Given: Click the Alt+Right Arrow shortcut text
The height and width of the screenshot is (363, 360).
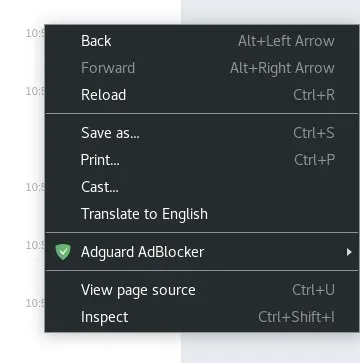Looking at the screenshot, I should (x=282, y=68).
